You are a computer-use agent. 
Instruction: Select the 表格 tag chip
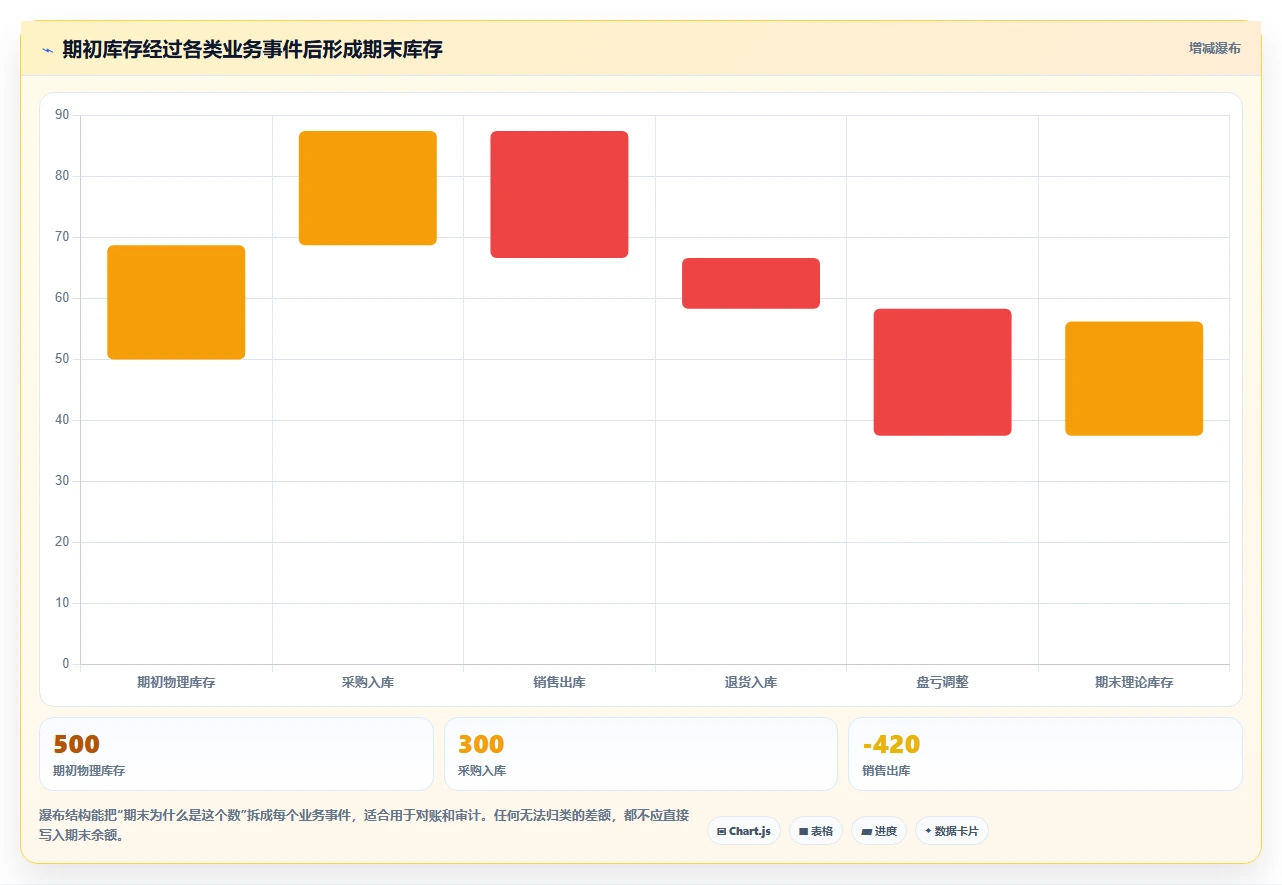[x=816, y=831]
